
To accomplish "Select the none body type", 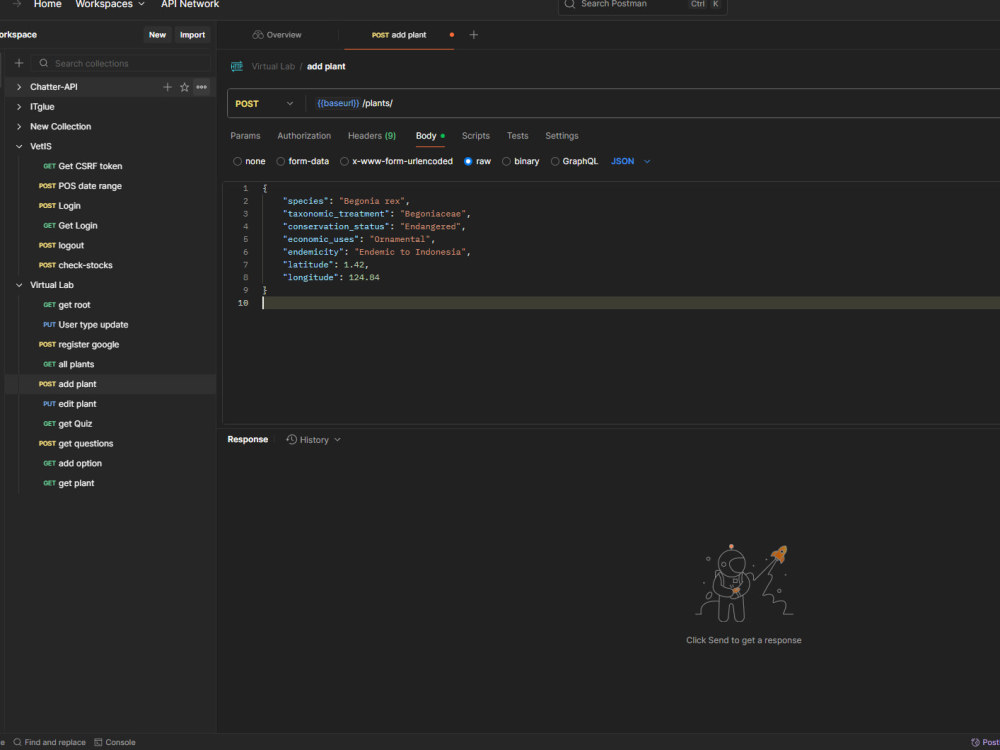I will 237,161.
